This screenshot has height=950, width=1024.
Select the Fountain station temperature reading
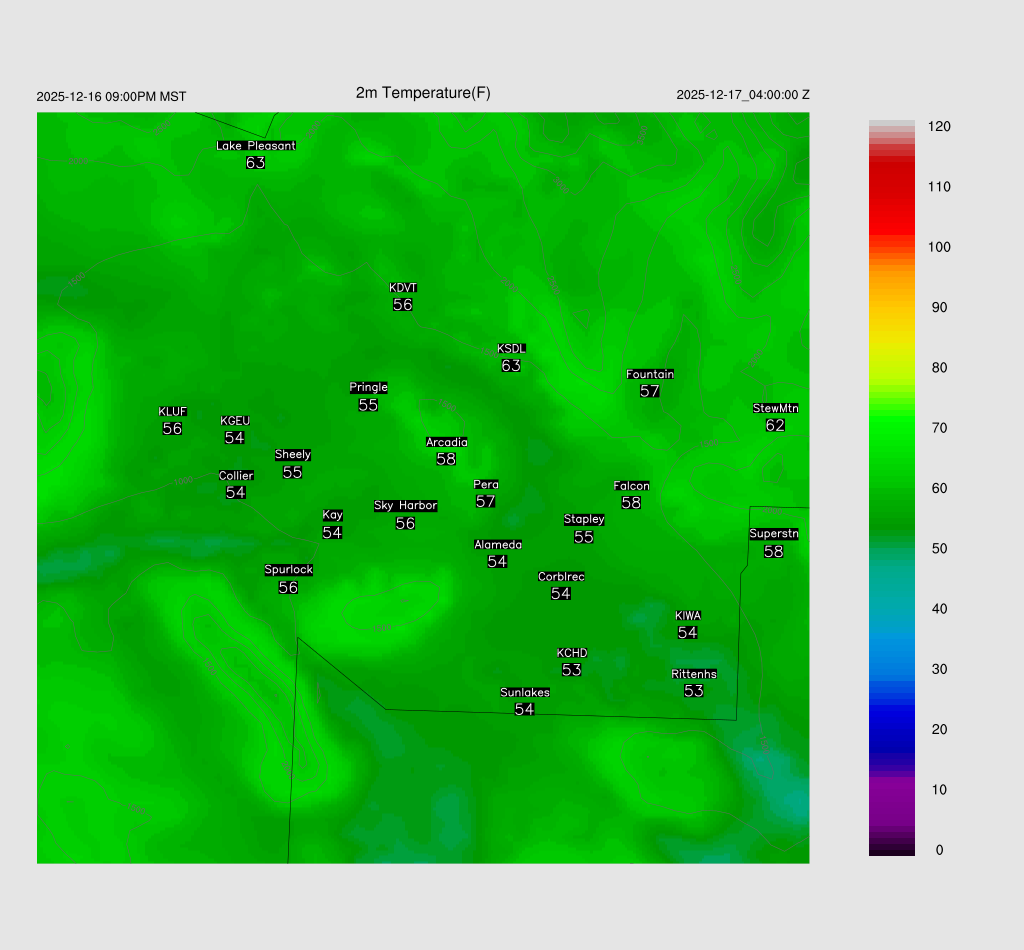650,391
